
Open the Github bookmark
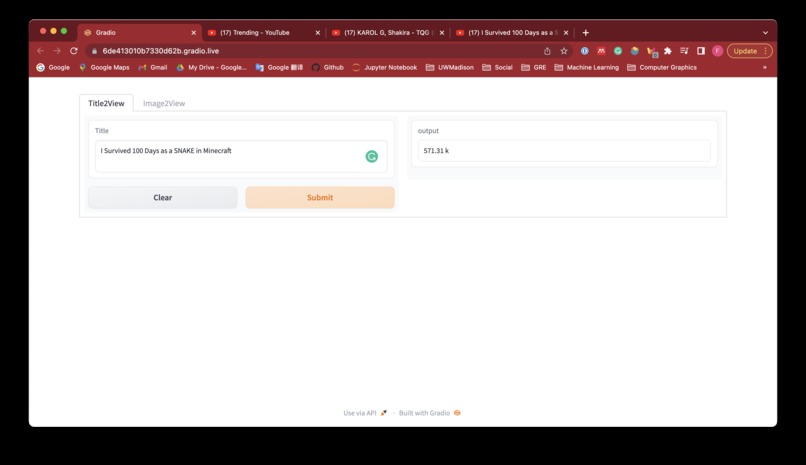[327, 67]
